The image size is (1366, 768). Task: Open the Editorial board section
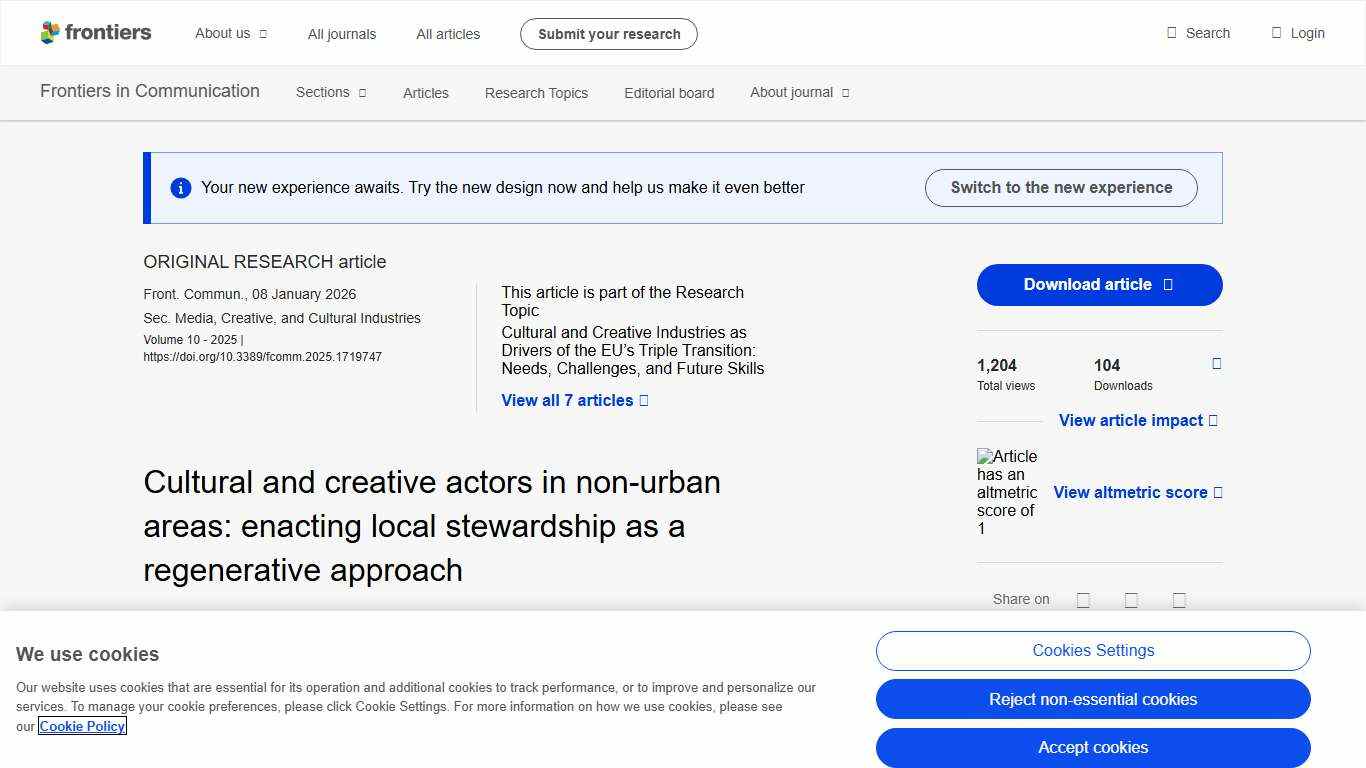(668, 93)
